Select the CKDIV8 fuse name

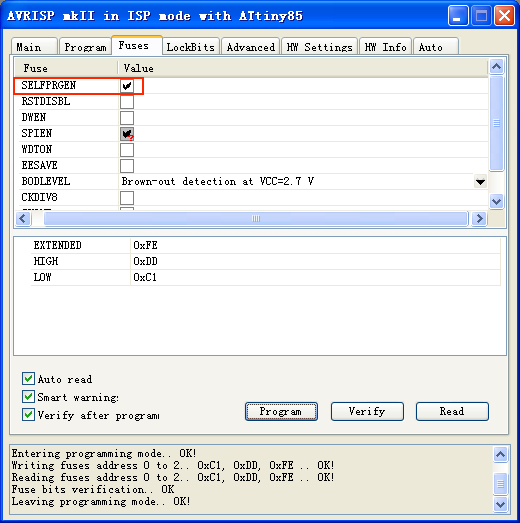pyautogui.click(x=39, y=197)
